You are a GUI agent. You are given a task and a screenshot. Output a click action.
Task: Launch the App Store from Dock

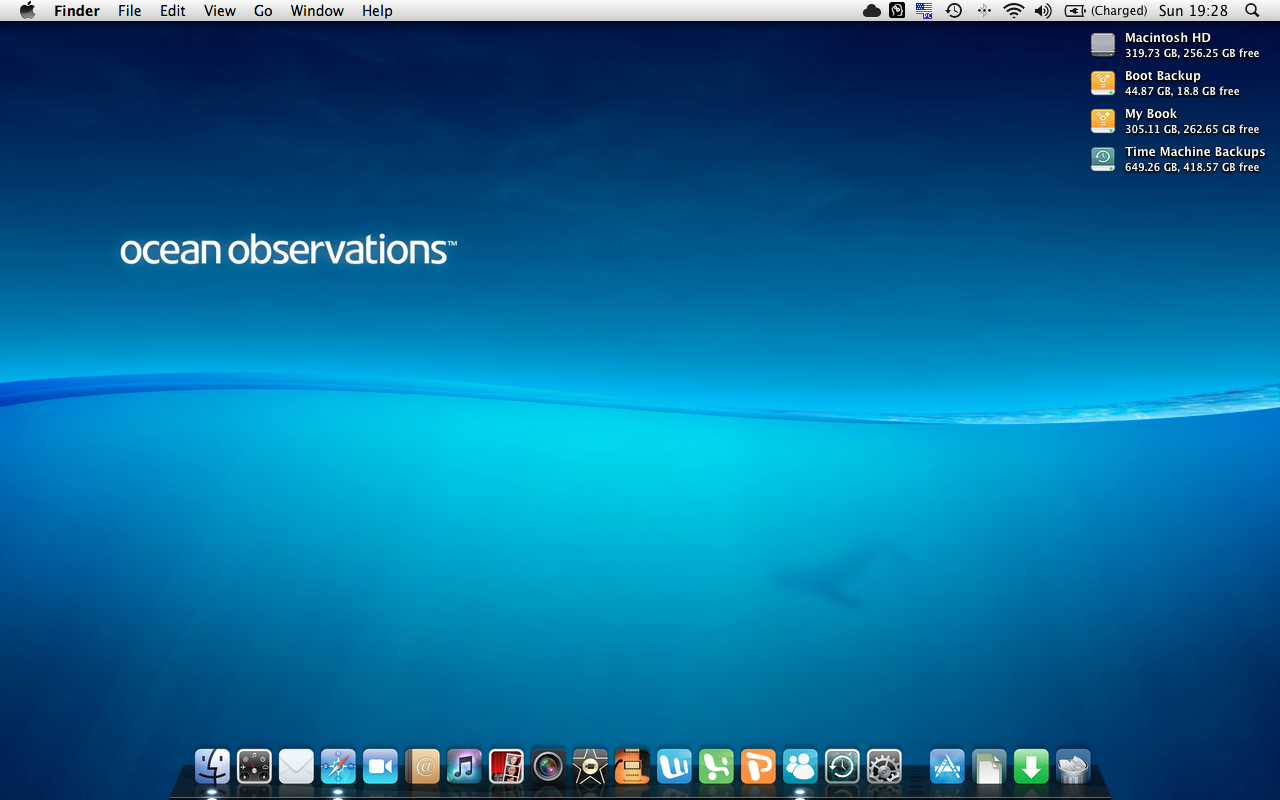coord(947,767)
